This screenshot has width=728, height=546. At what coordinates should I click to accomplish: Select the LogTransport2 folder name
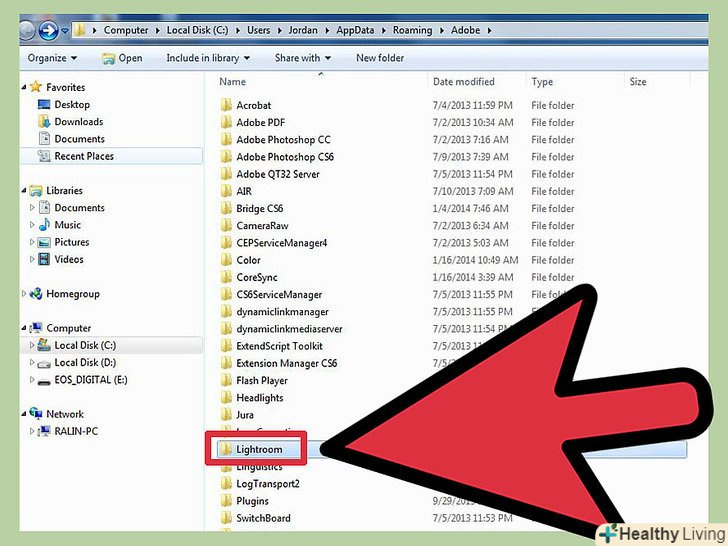click(x=268, y=483)
